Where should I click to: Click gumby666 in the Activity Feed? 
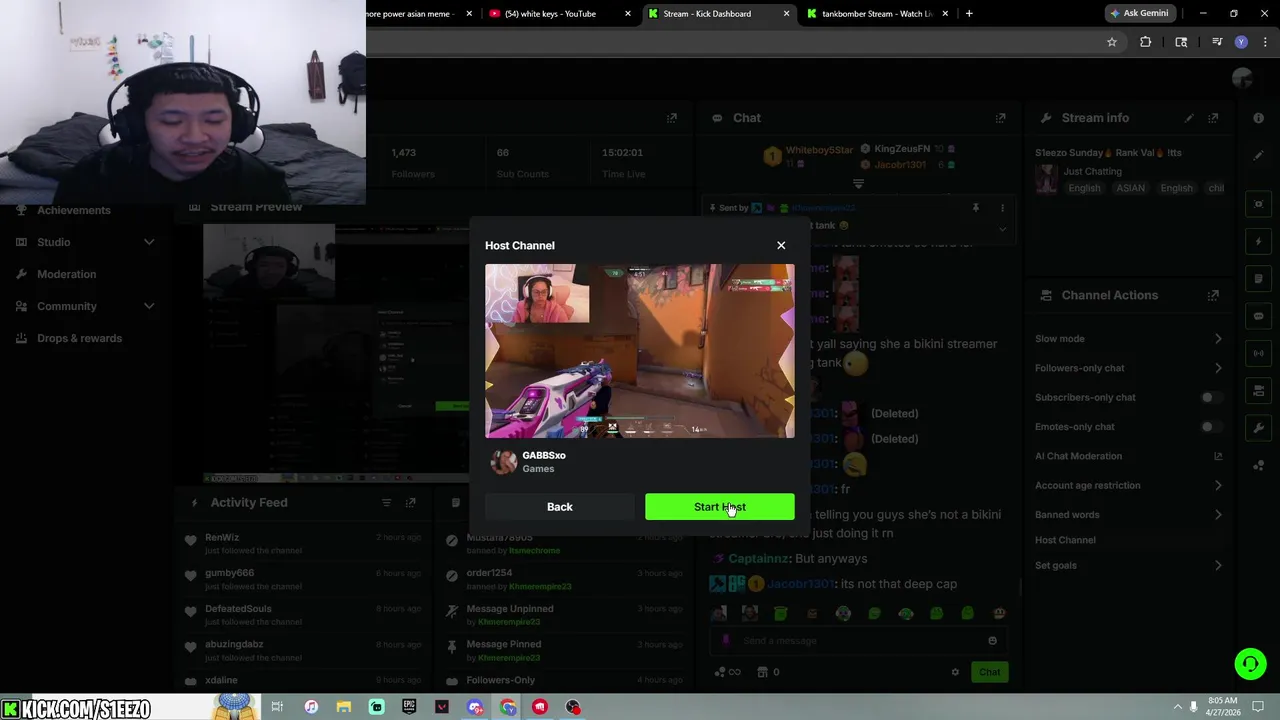click(x=230, y=573)
